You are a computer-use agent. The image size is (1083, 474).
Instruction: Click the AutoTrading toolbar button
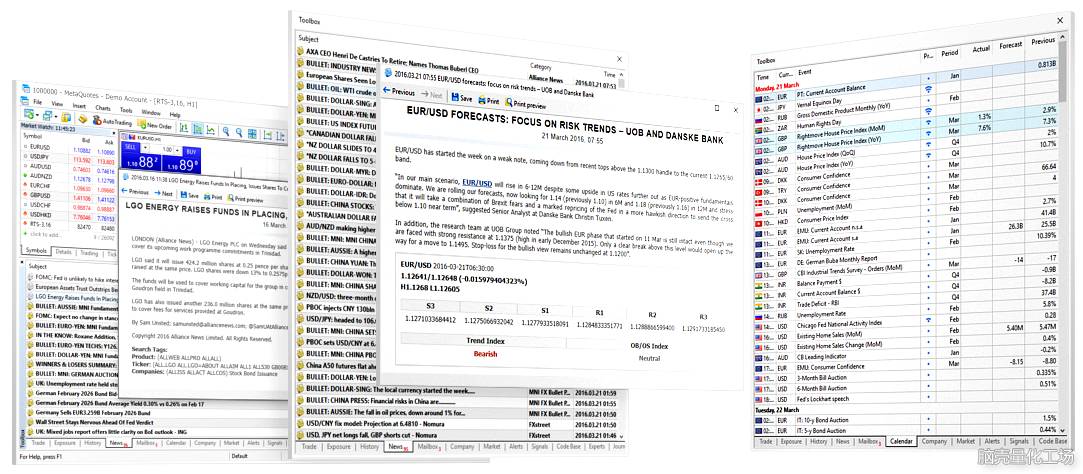pos(113,121)
